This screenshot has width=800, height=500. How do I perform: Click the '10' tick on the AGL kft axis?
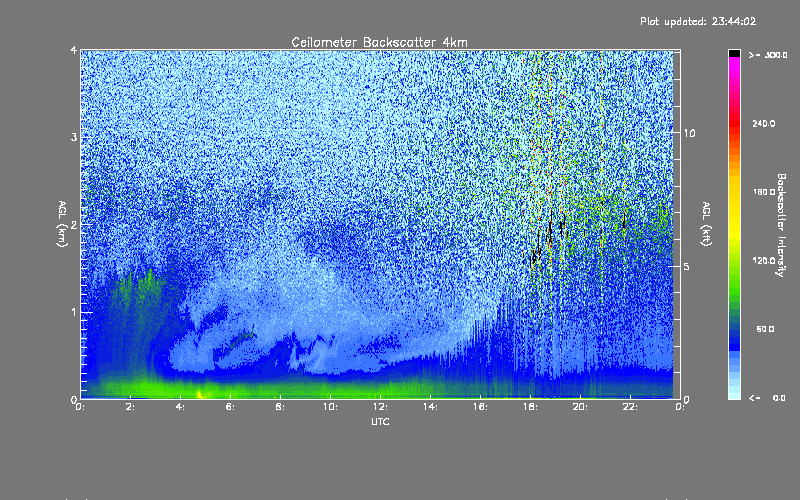pyautogui.click(x=689, y=134)
